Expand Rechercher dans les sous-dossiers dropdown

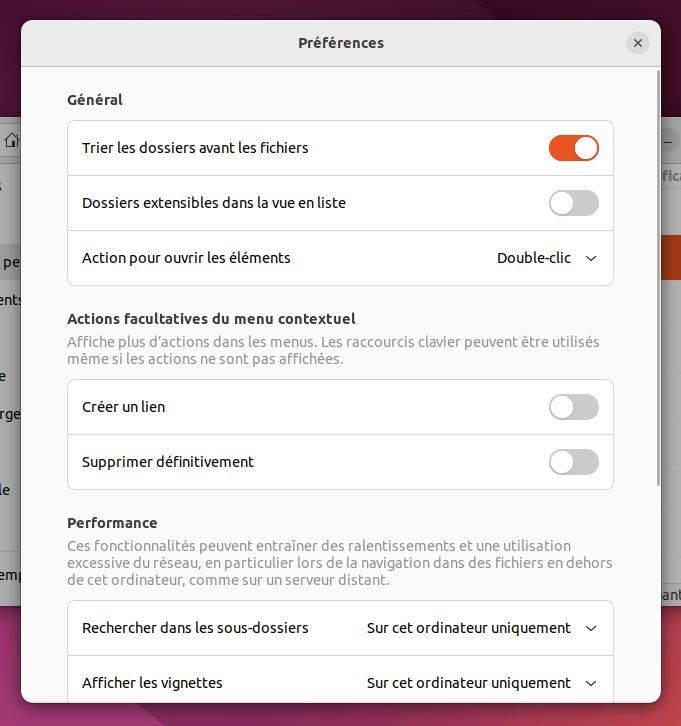click(x=481, y=628)
